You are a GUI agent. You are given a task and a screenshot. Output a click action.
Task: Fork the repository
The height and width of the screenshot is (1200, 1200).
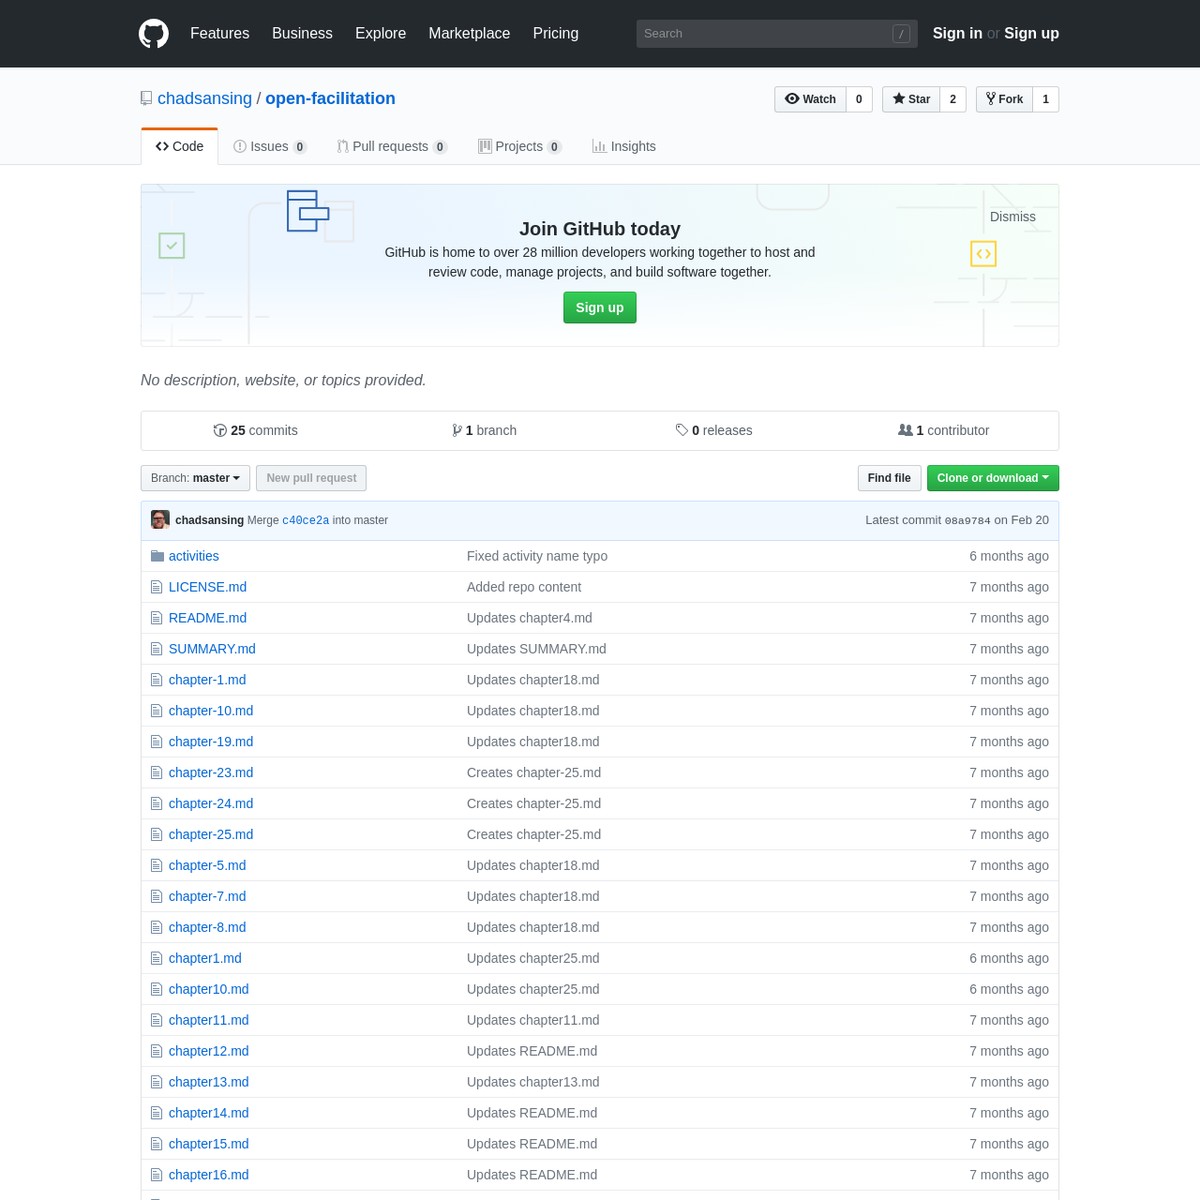[x=1004, y=99]
